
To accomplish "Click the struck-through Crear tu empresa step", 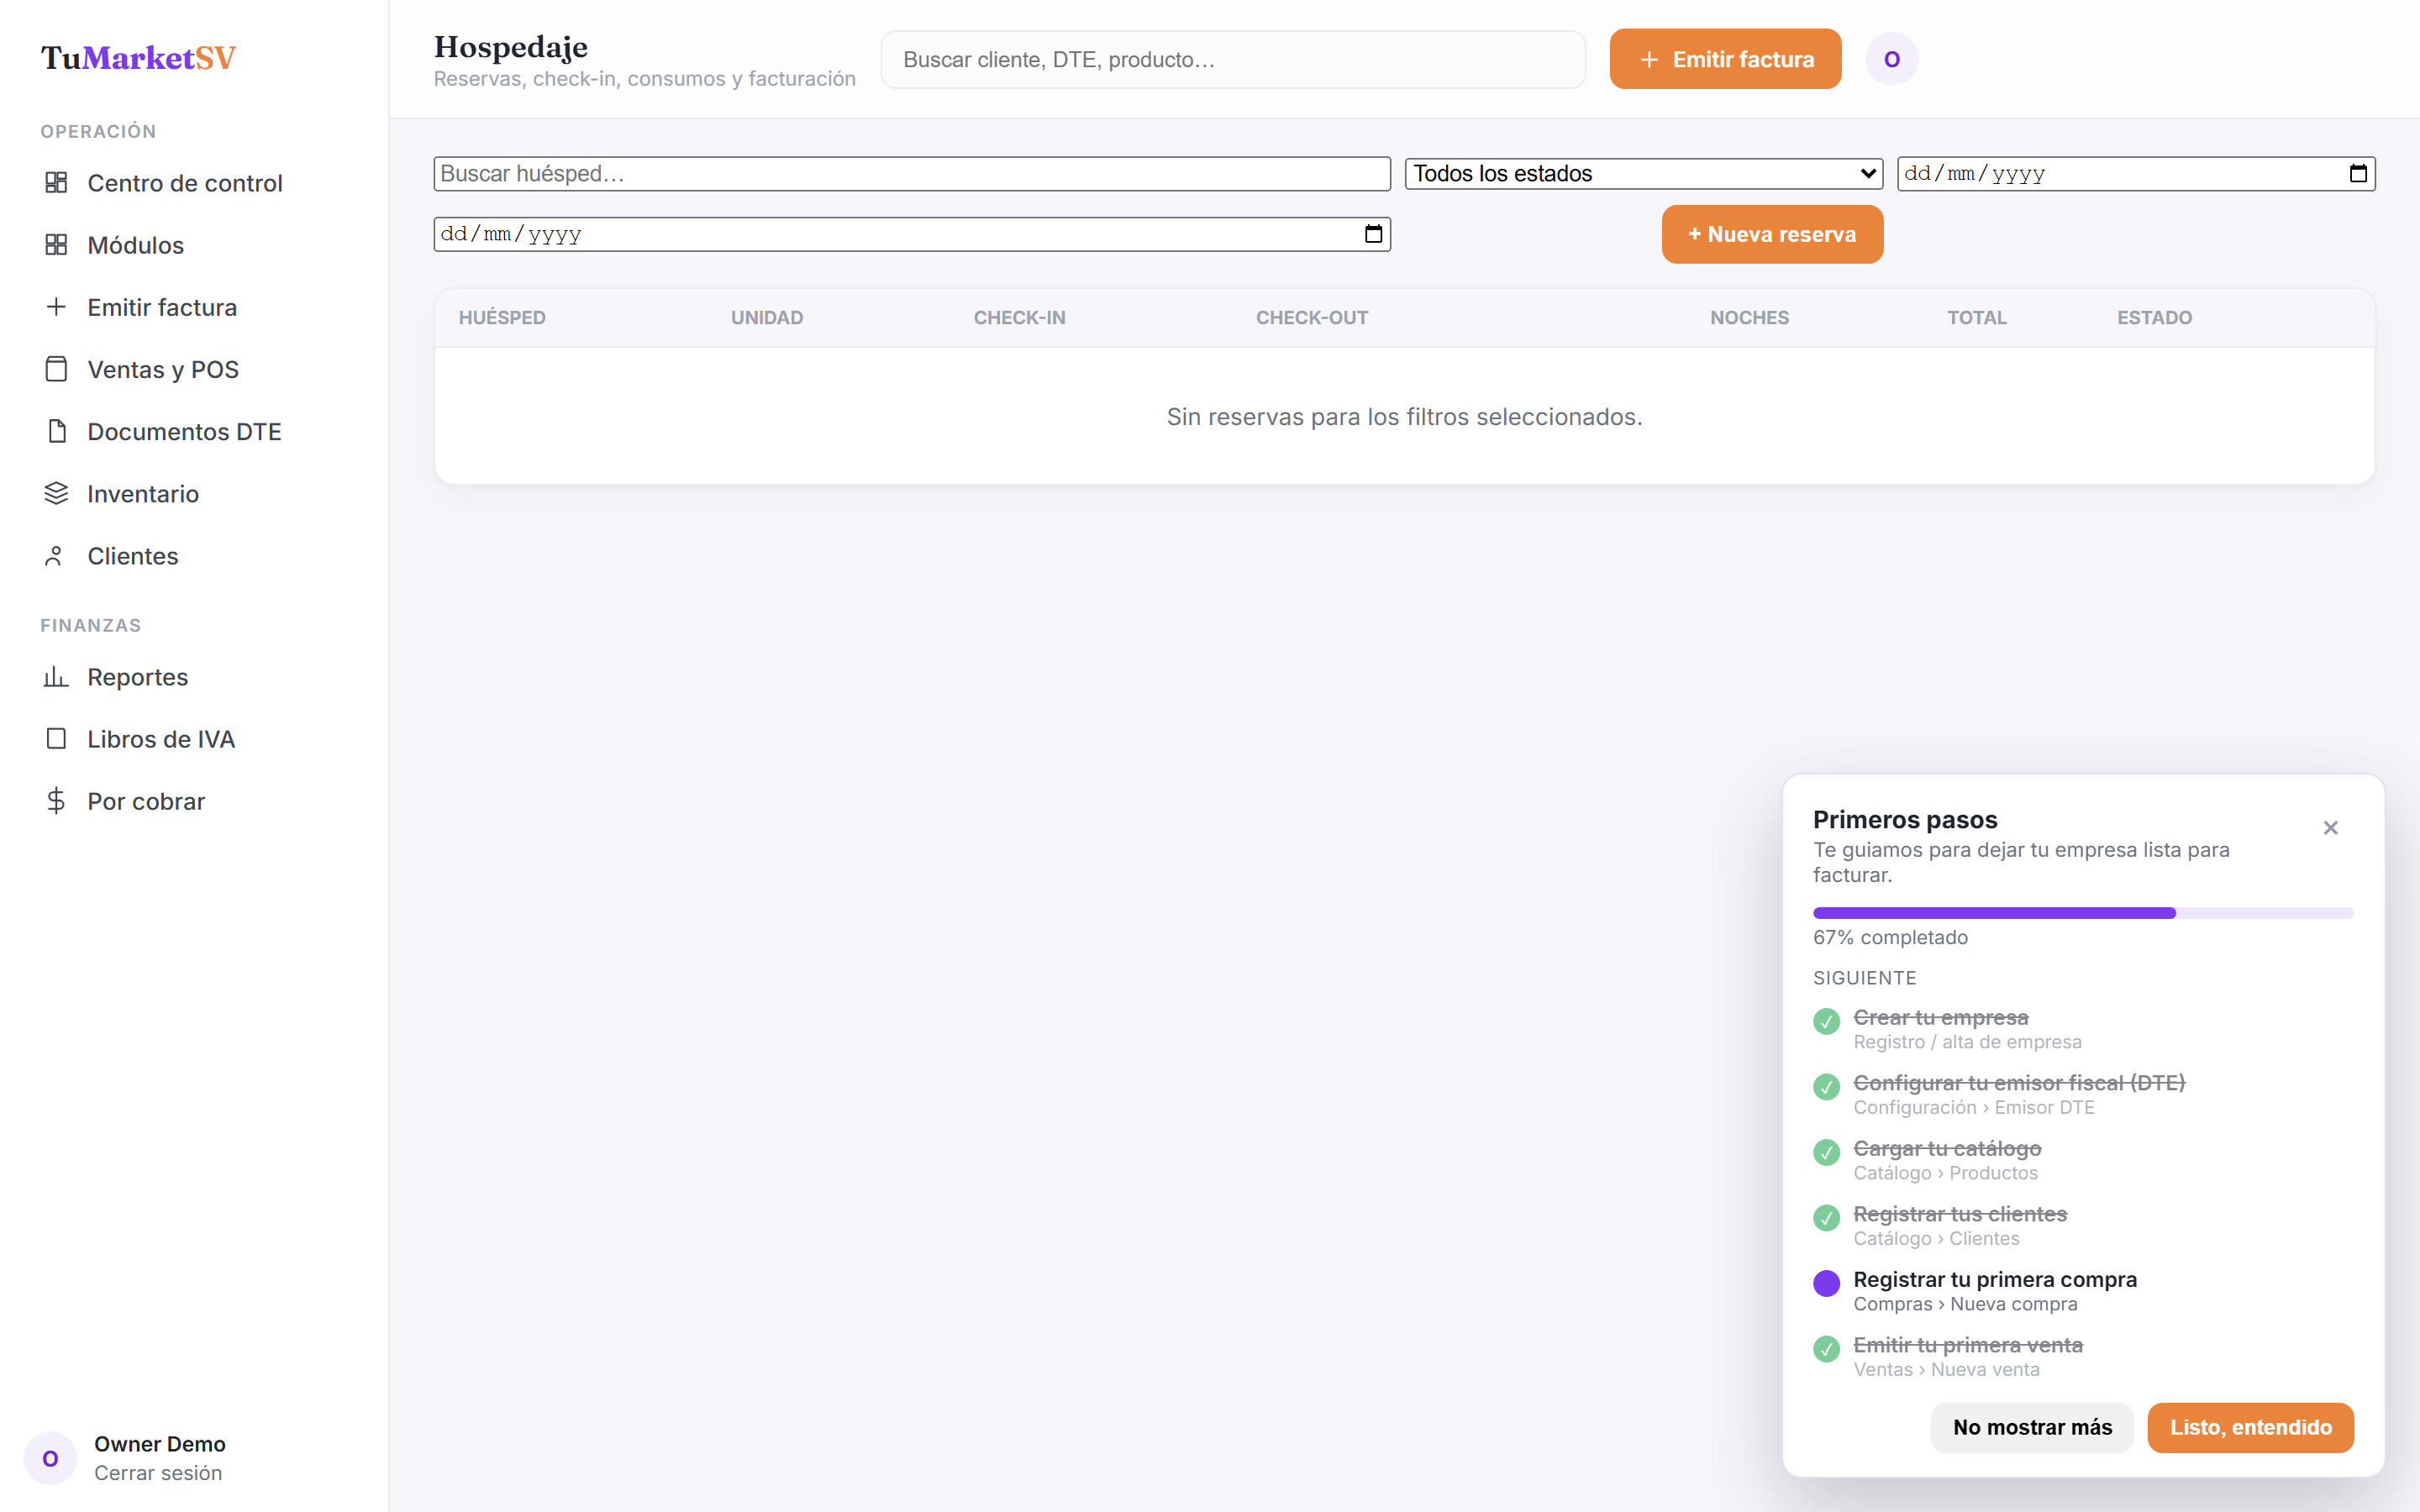I will (x=1940, y=1017).
